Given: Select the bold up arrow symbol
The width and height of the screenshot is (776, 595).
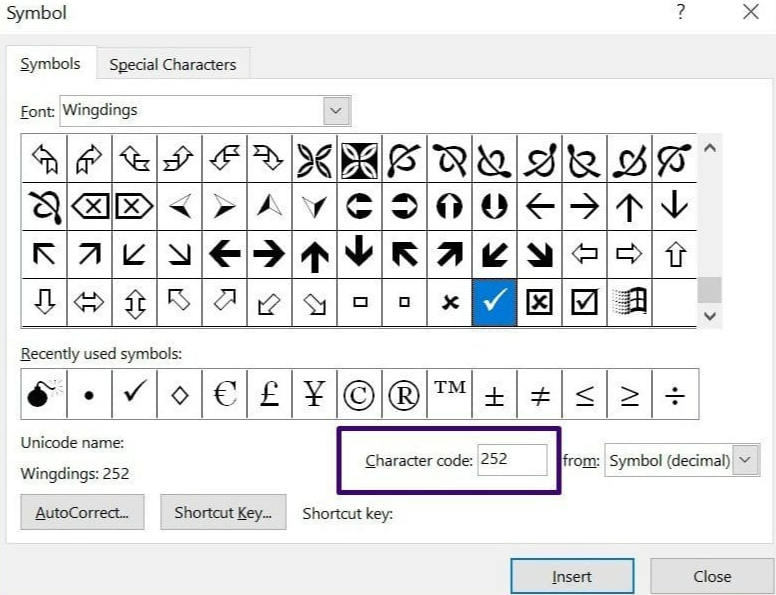Looking at the screenshot, I should (314, 254).
